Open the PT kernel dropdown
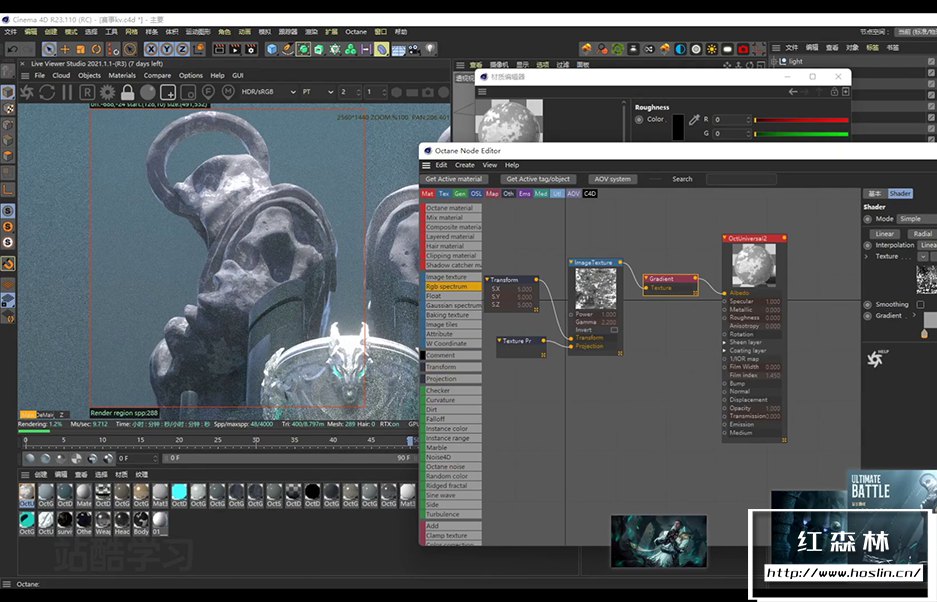Image resolution: width=937 pixels, height=602 pixels. [316, 92]
